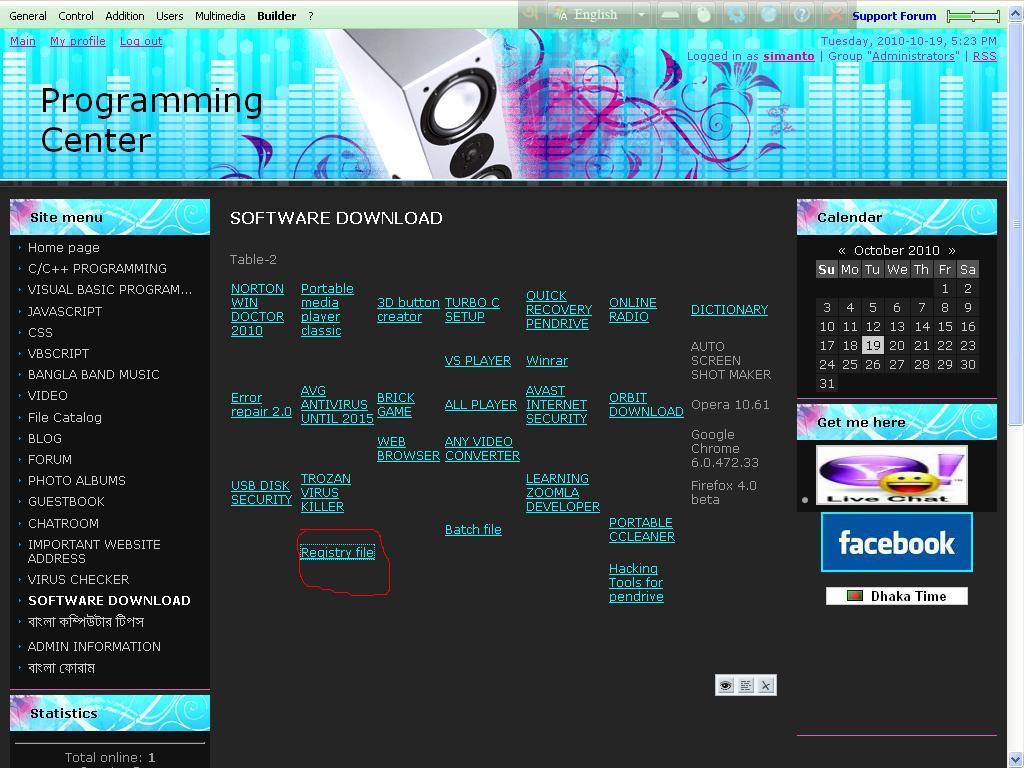The height and width of the screenshot is (768, 1024).
Task: Click the question mark help icon
Action: (801, 14)
